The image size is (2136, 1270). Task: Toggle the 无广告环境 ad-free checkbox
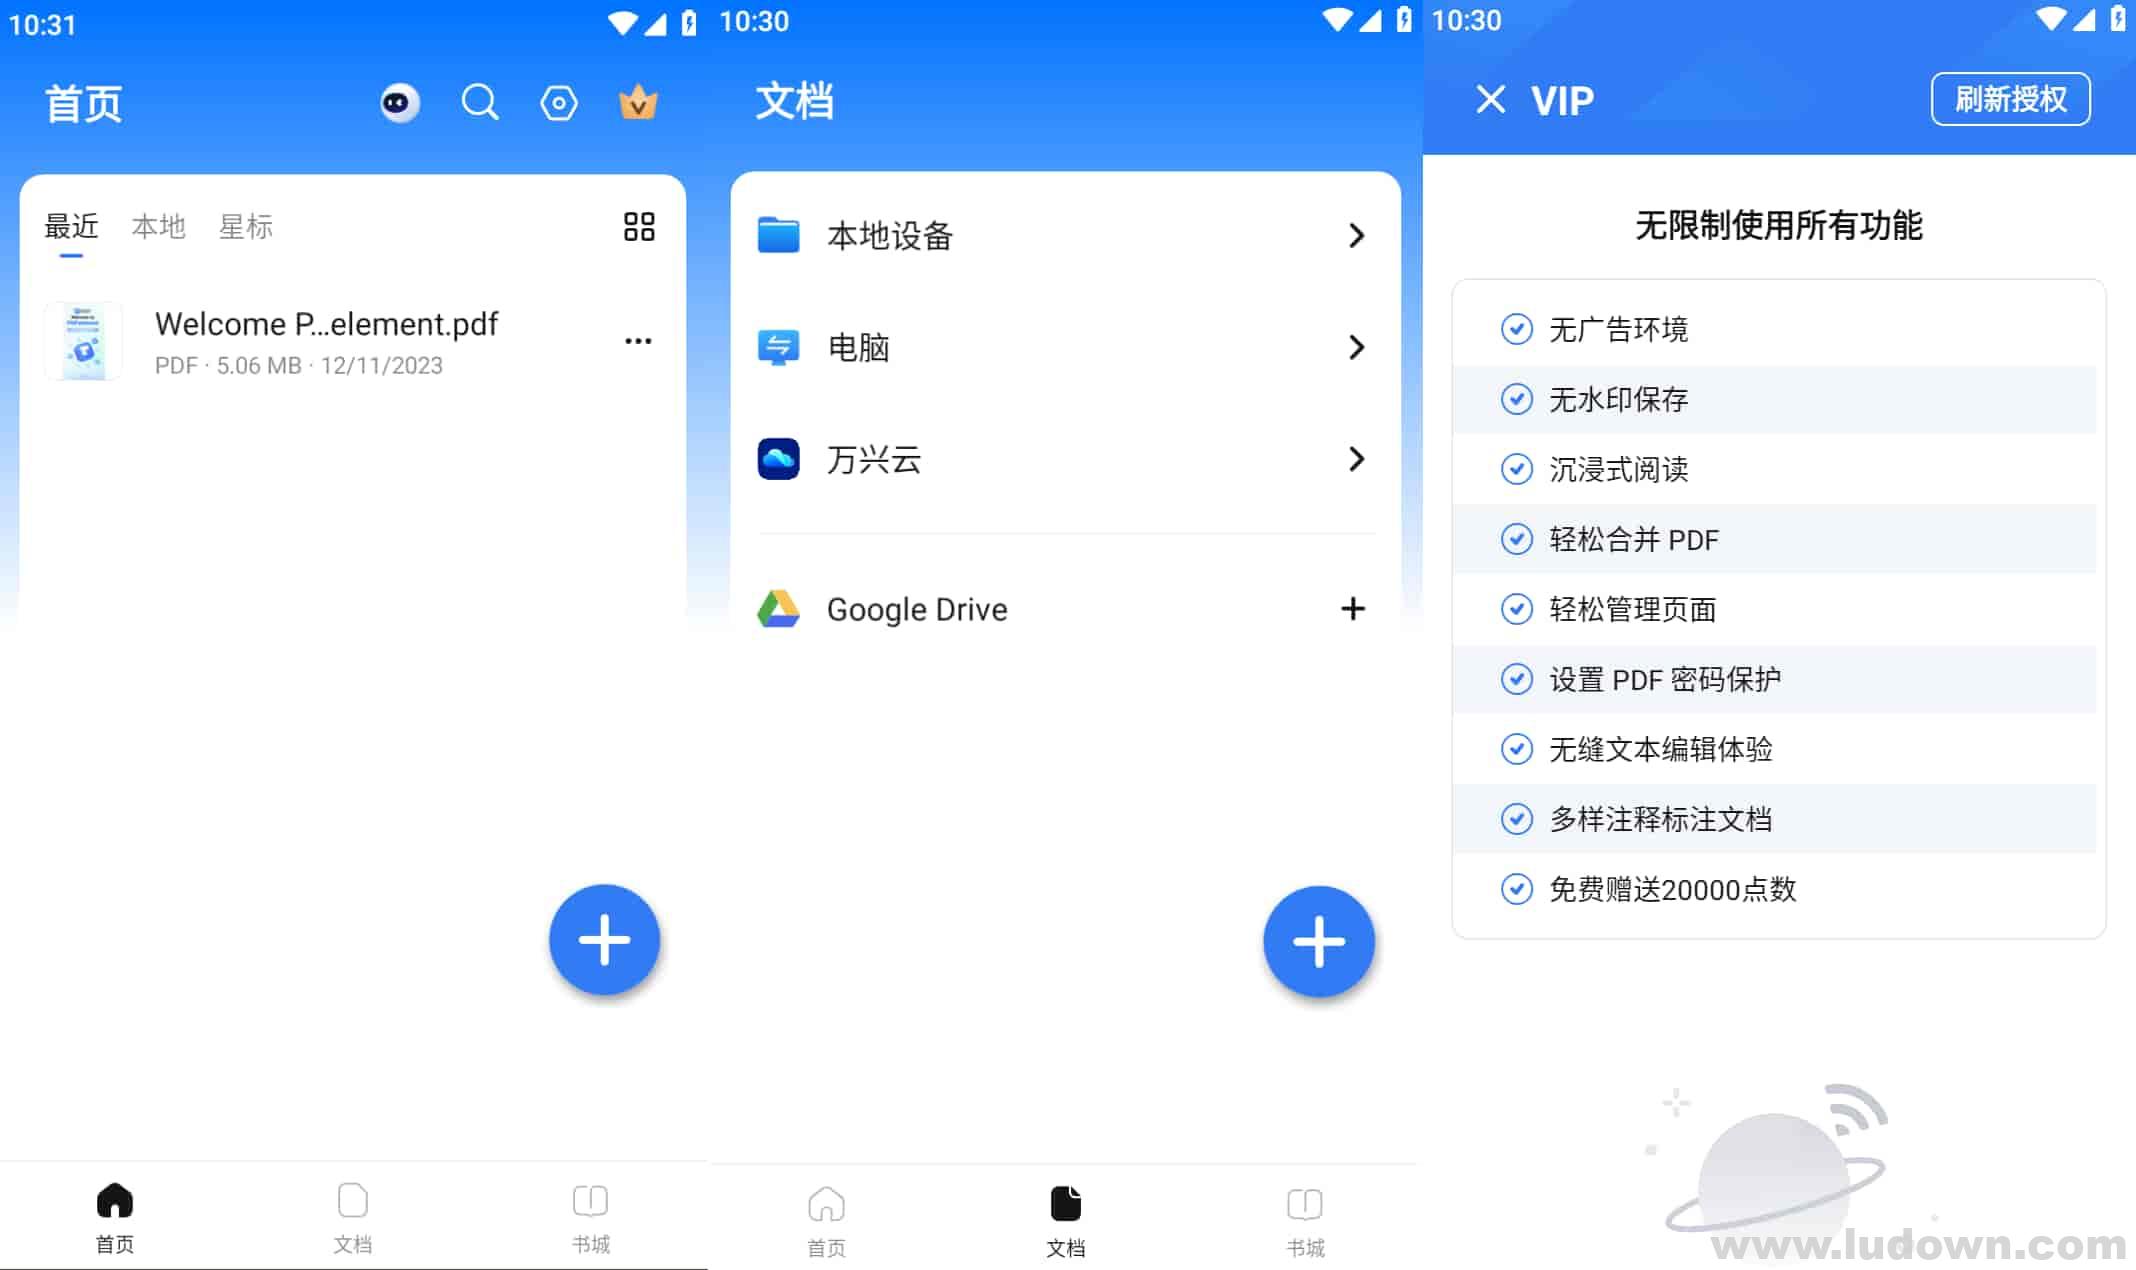1510,330
